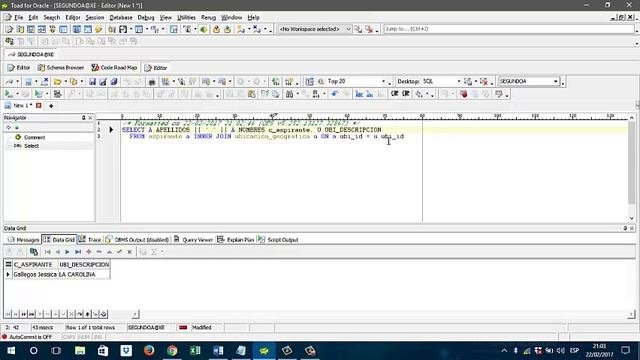This screenshot has width=640, height=360.
Task: Open dropdown arrow next to Sigma icon
Action: point(162,252)
